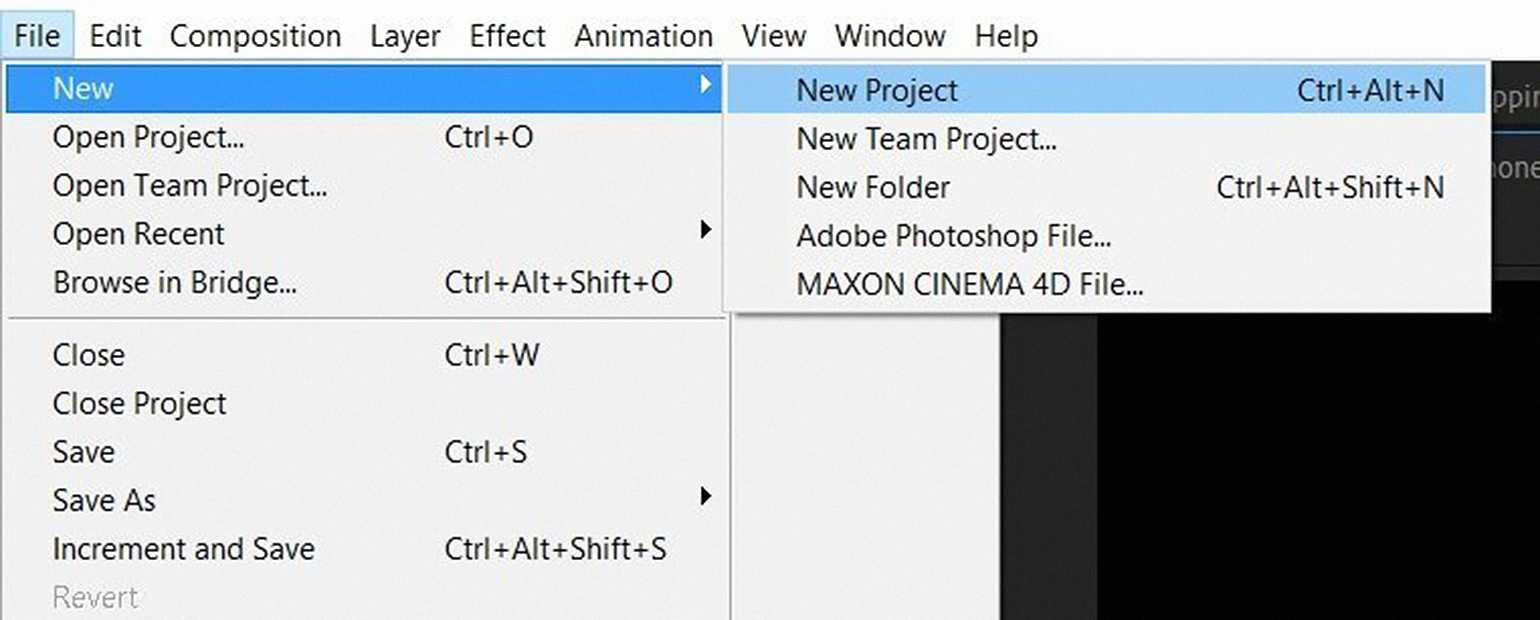Open the Composition menu

pyautogui.click(x=255, y=37)
